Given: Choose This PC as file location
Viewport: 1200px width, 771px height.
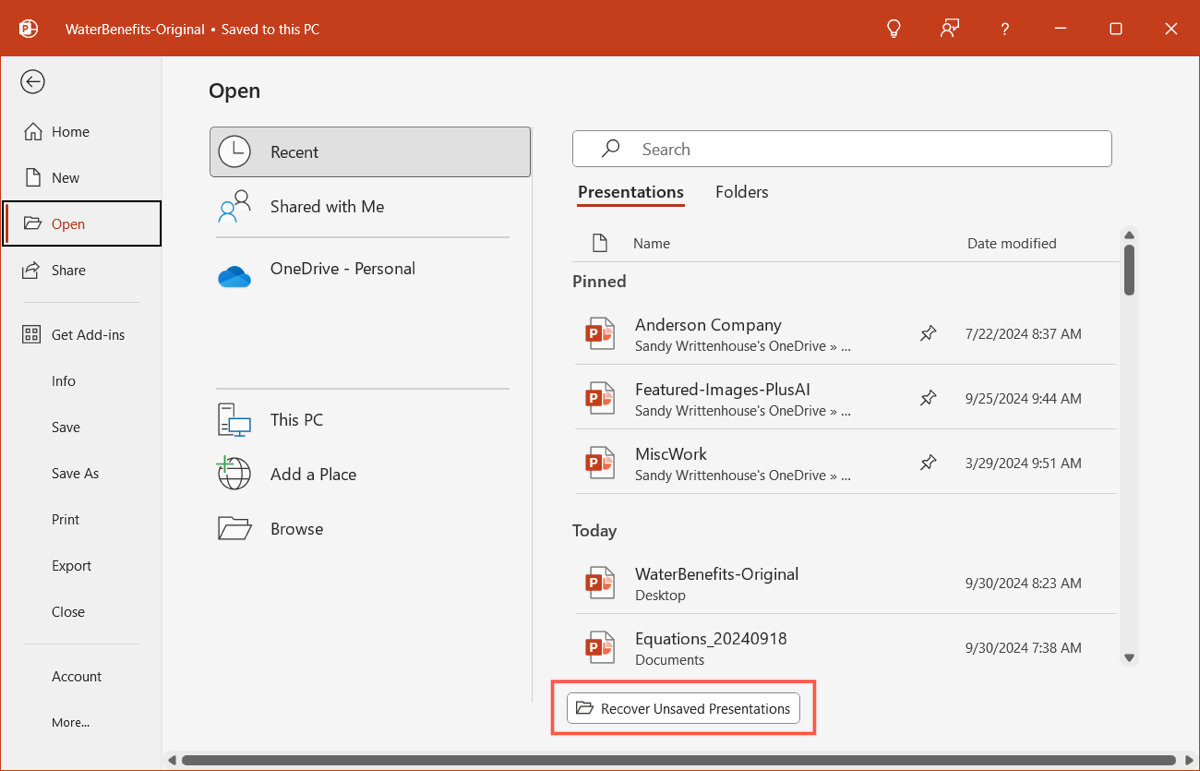Looking at the screenshot, I should pos(296,420).
